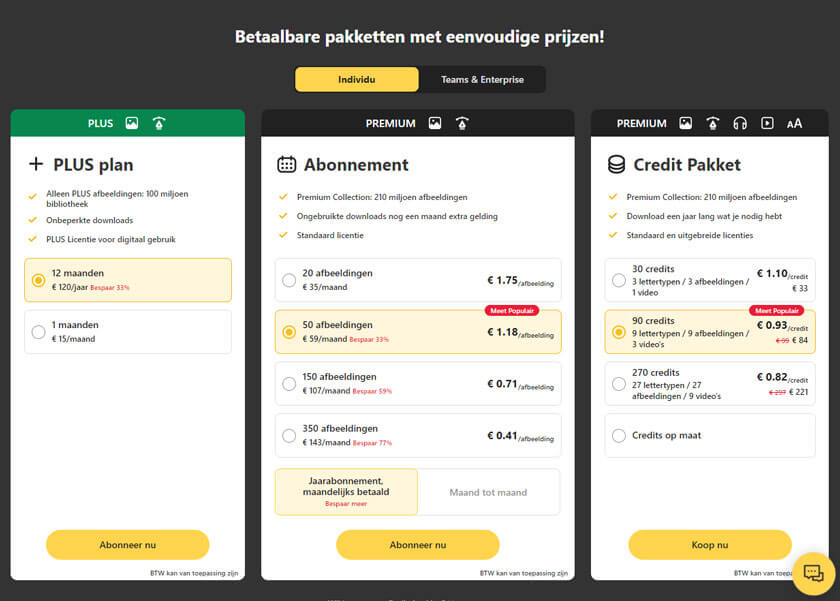
Task: Click Koop nu on the Credit Pakket
Action: tap(709, 544)
